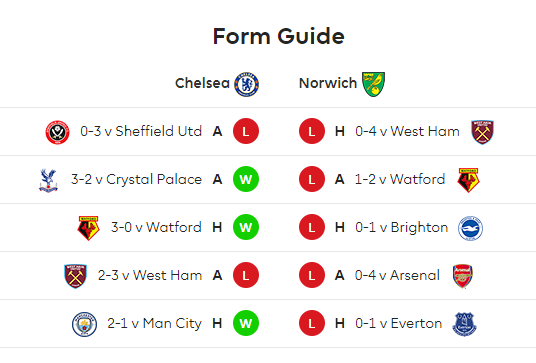Select the Man City crest
Viewport: 536px width, 363px height.
[x=84, y=324]
